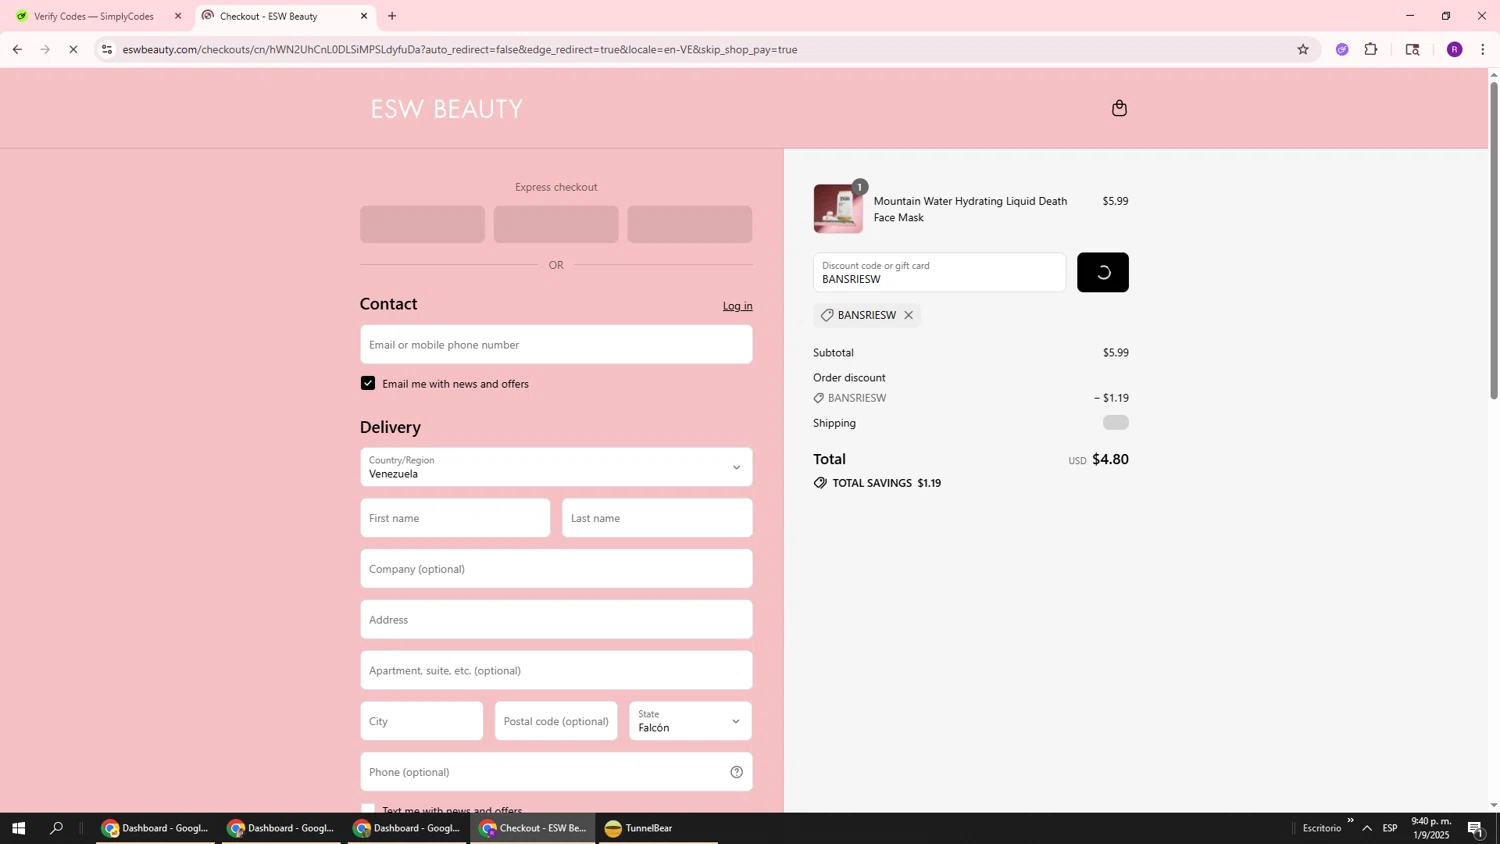Click the discount code input field
This screenshot has width=1500, height=844.
[939, 272]
